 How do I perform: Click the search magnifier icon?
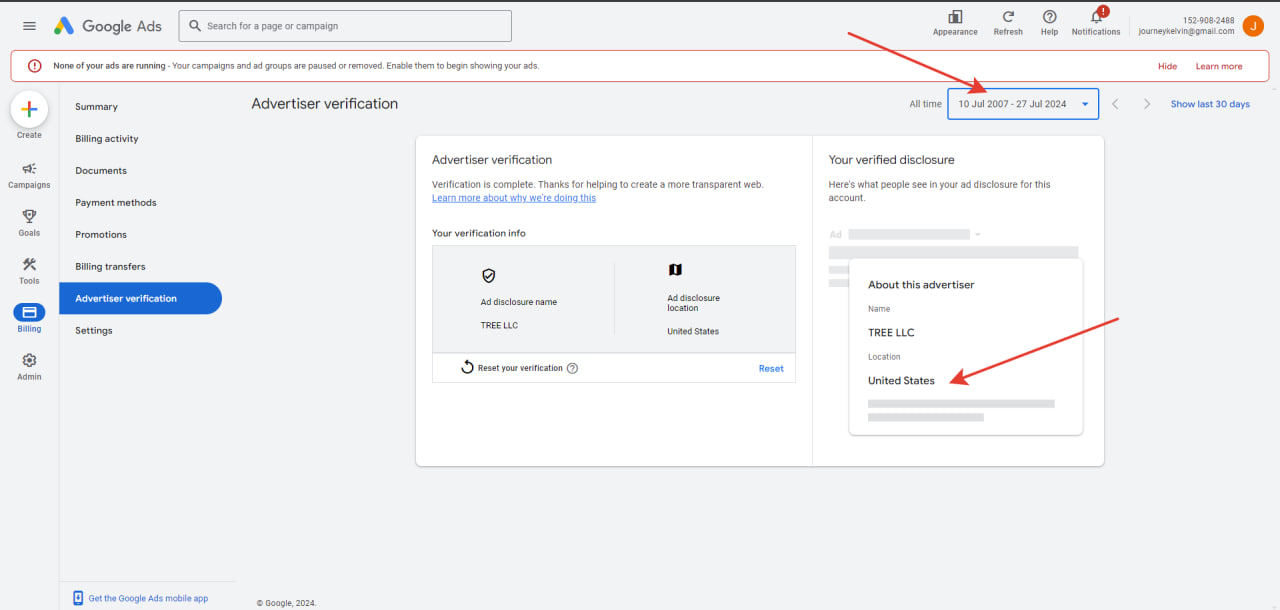click(x=194, y=26)
